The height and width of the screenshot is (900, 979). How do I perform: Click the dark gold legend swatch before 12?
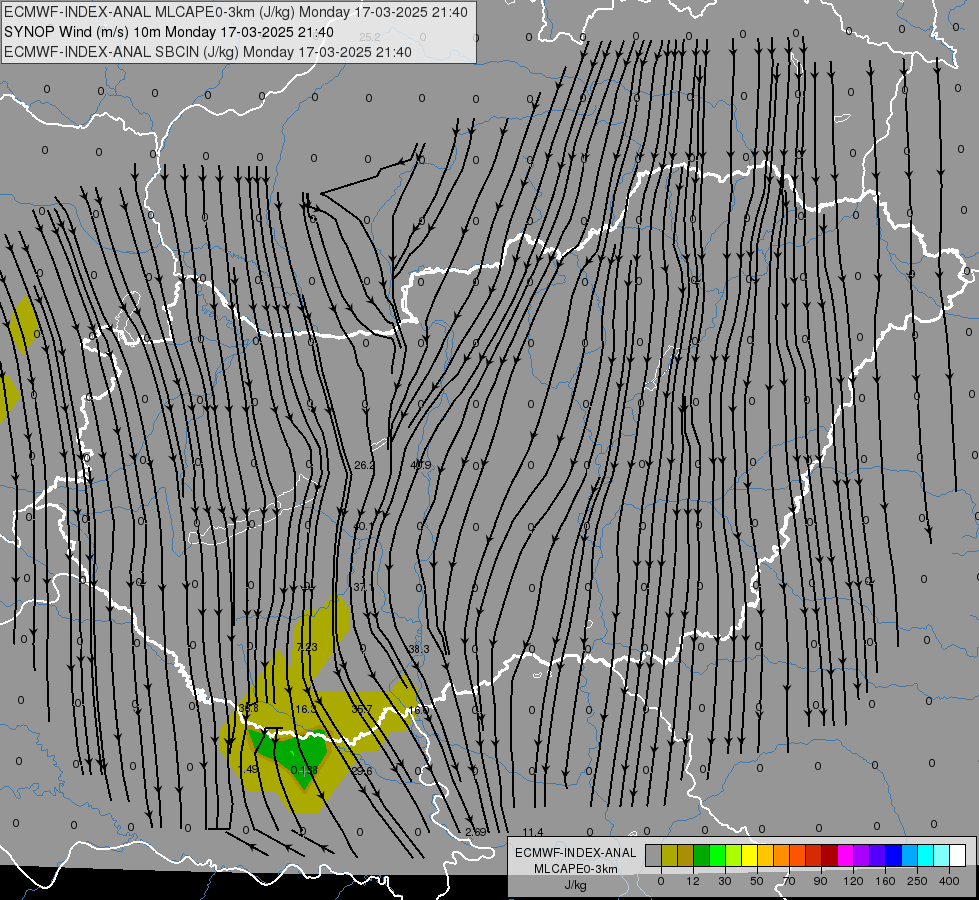pos(686,855)
